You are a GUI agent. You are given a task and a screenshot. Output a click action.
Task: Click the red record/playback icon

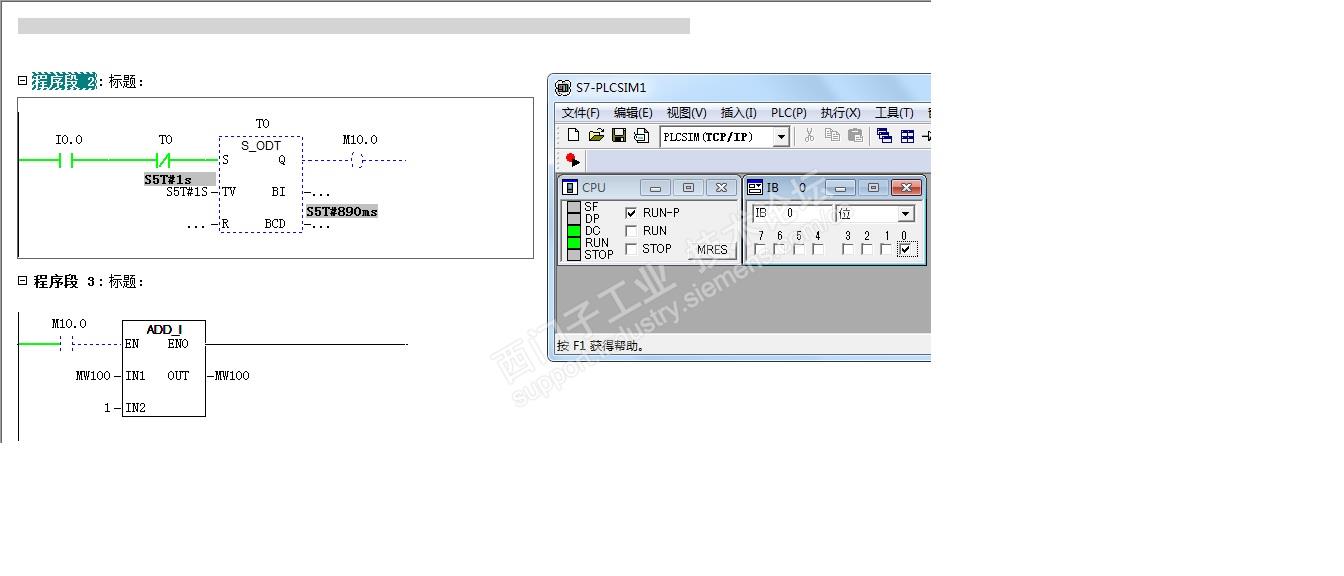[x=572, y=160]
